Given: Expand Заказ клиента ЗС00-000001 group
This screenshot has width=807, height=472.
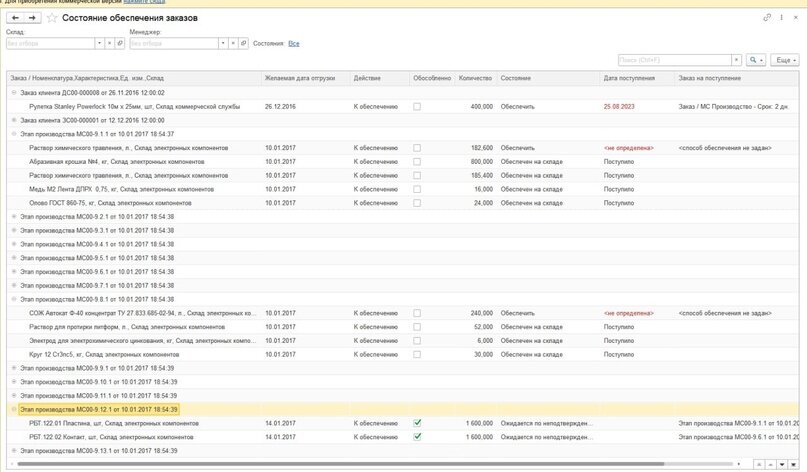Looking at the screenshot, I should 14,120.
